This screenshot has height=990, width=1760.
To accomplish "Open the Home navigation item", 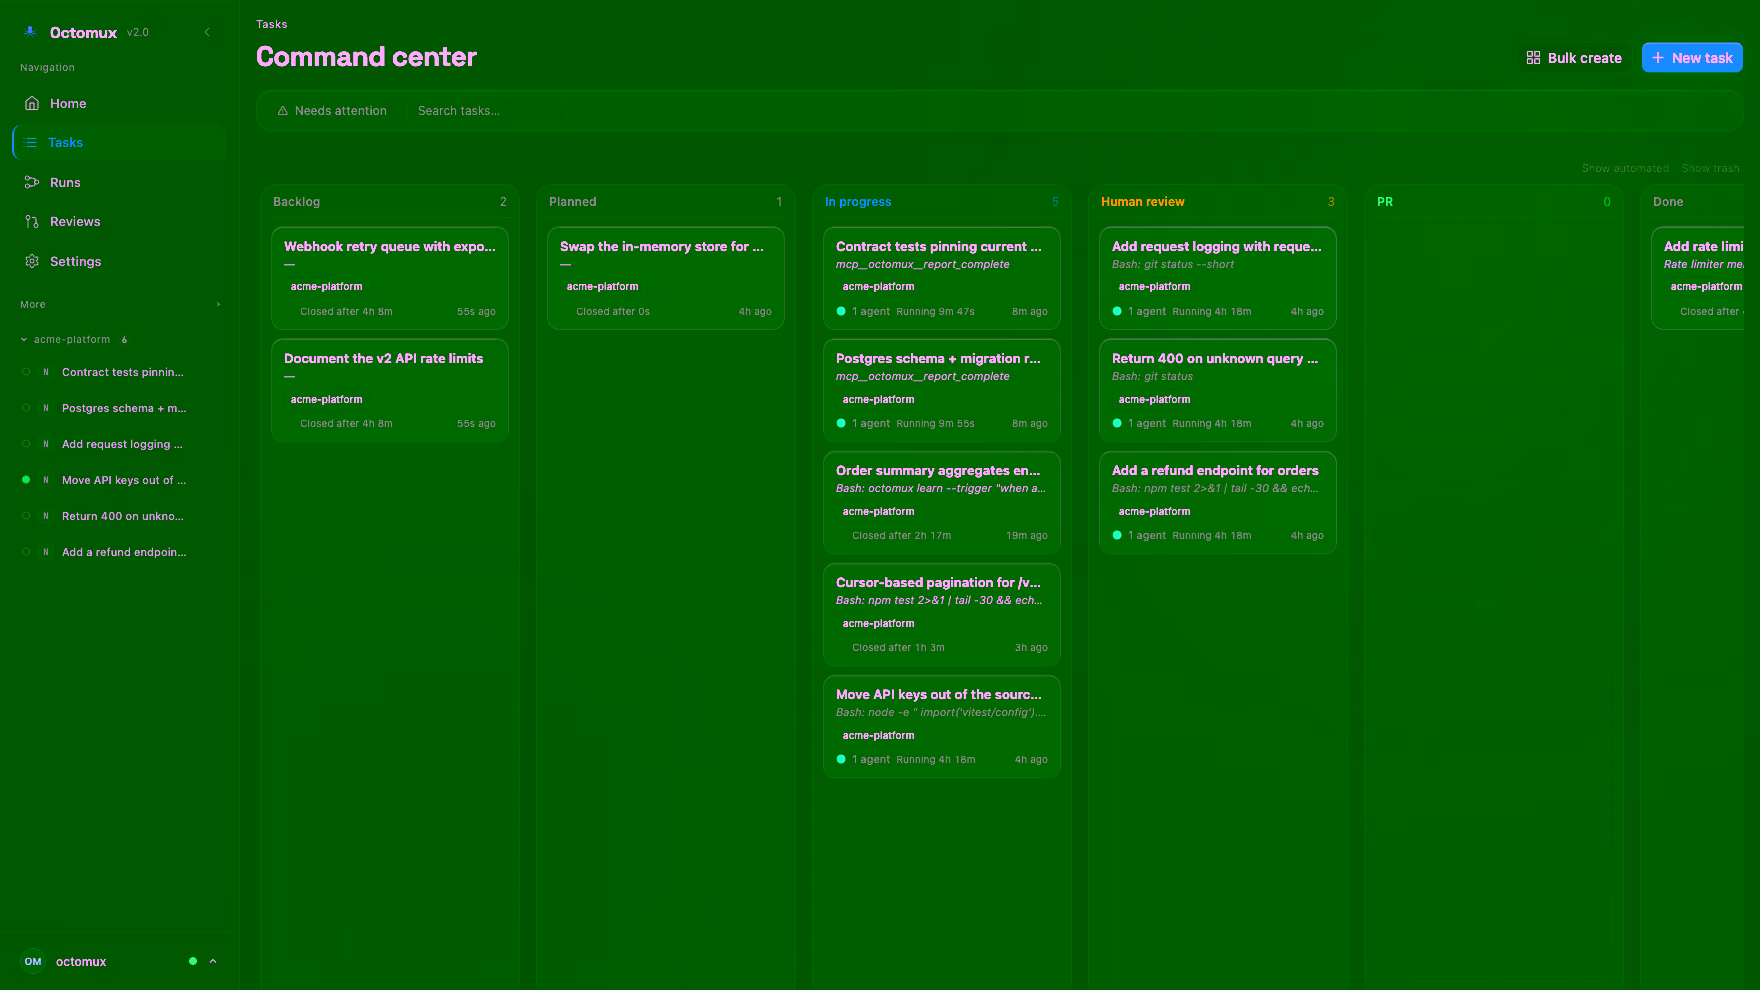I will coord(120,103).
